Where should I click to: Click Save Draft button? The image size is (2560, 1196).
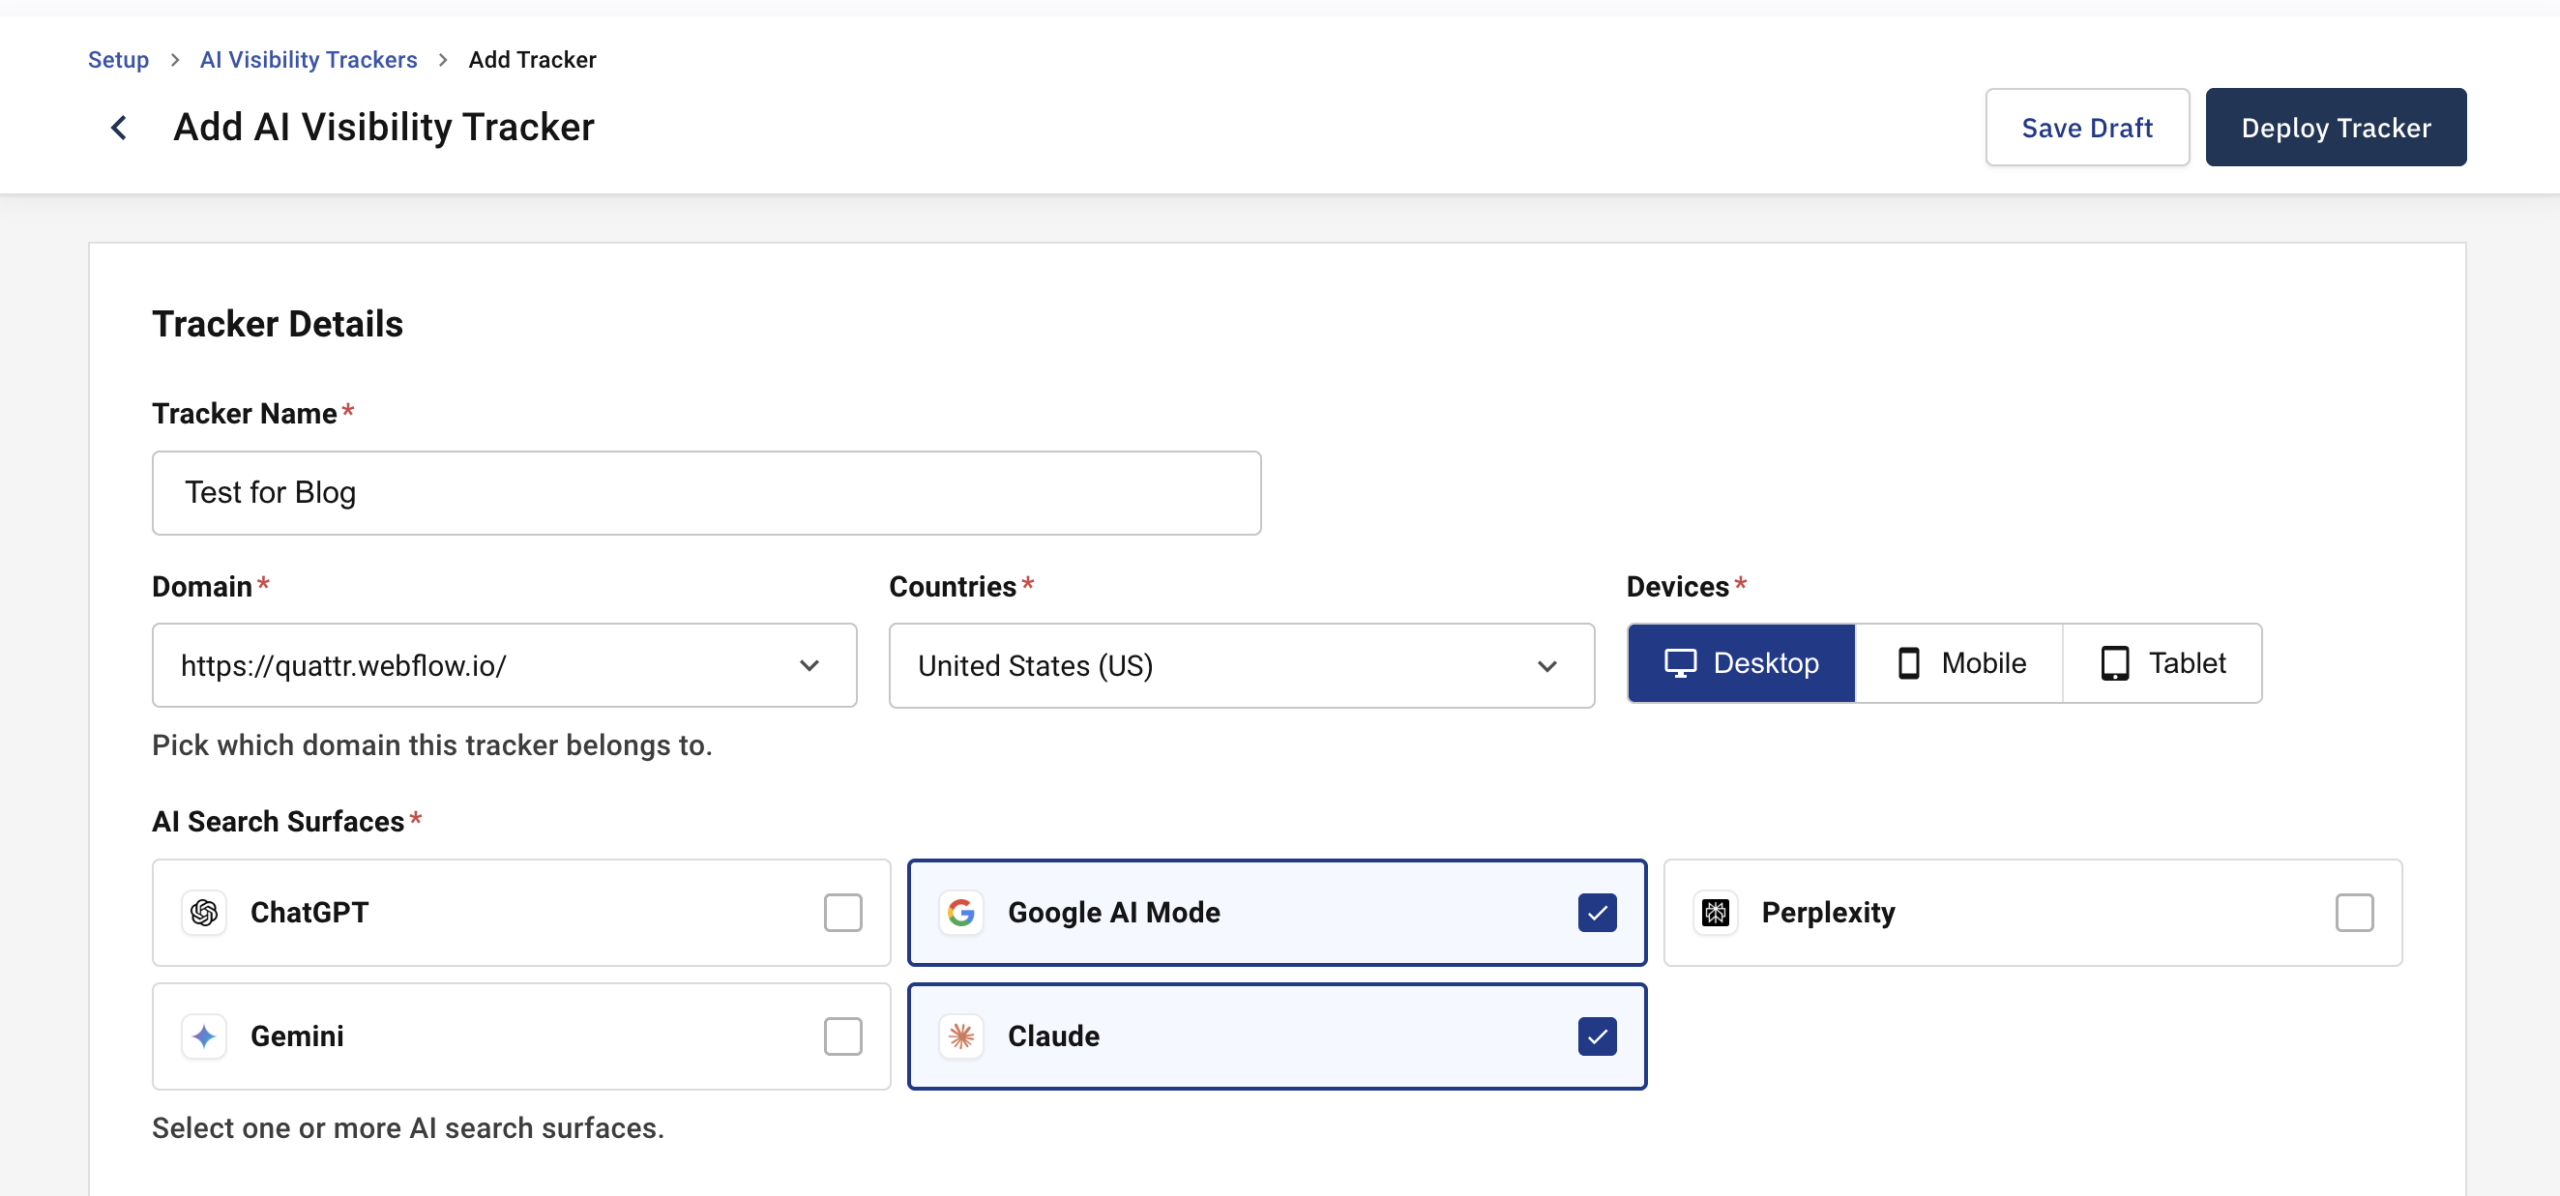[x=2087, y=127]
